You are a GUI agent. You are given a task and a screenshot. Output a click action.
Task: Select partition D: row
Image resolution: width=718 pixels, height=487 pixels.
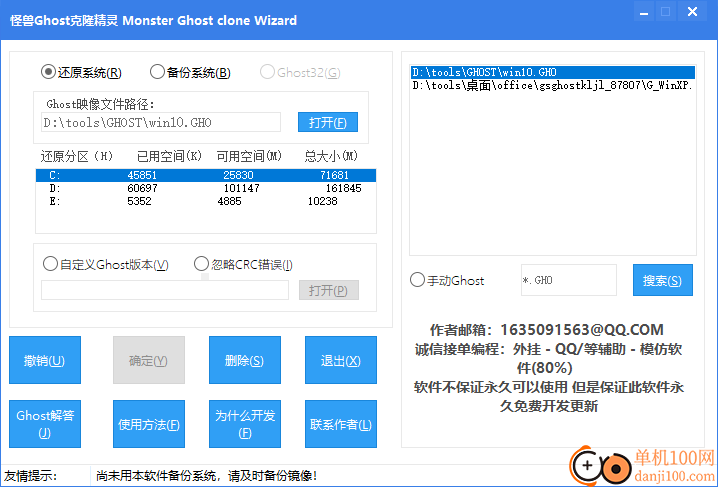click(x=206, y=188)
